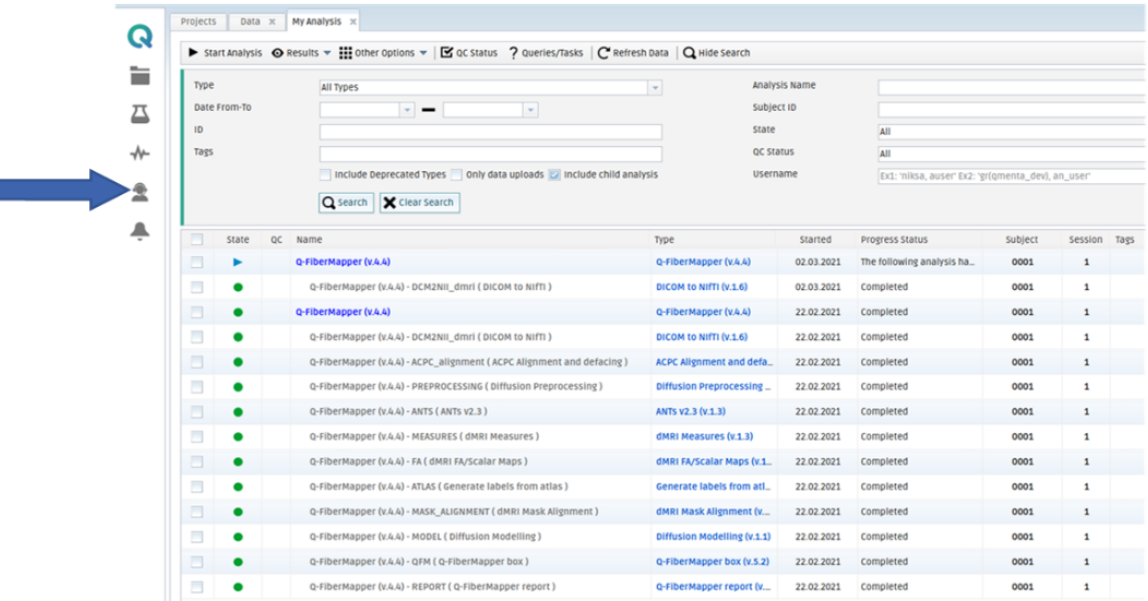The height and width of the screenshot is (601, 1148).
Task: Uncheck Include child analysis checkbox
Action: [x=554, y=175]
